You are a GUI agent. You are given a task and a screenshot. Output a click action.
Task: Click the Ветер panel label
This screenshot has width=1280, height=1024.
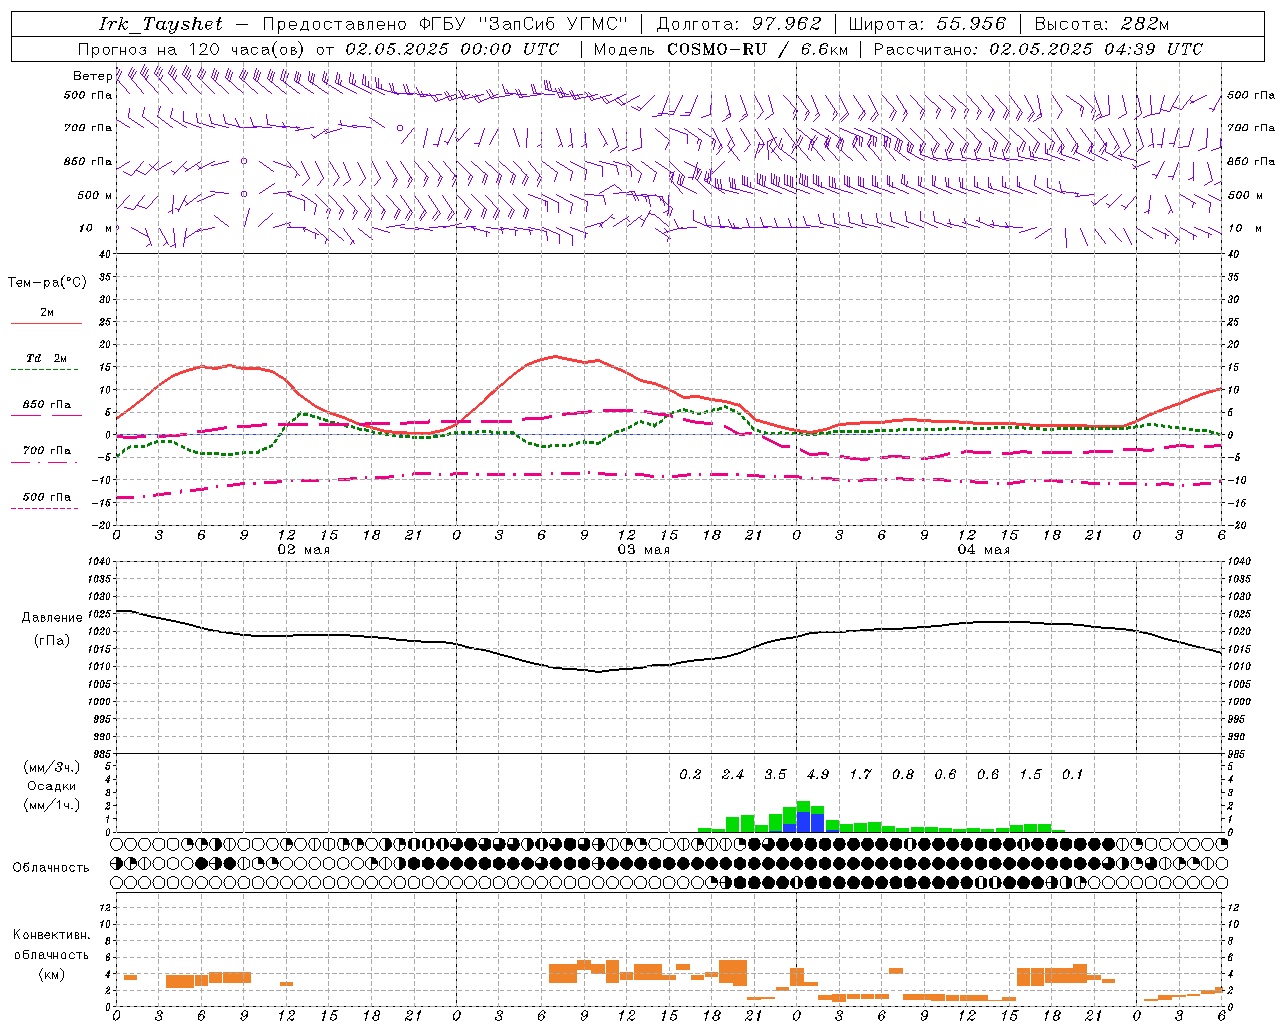coord(92,76)
